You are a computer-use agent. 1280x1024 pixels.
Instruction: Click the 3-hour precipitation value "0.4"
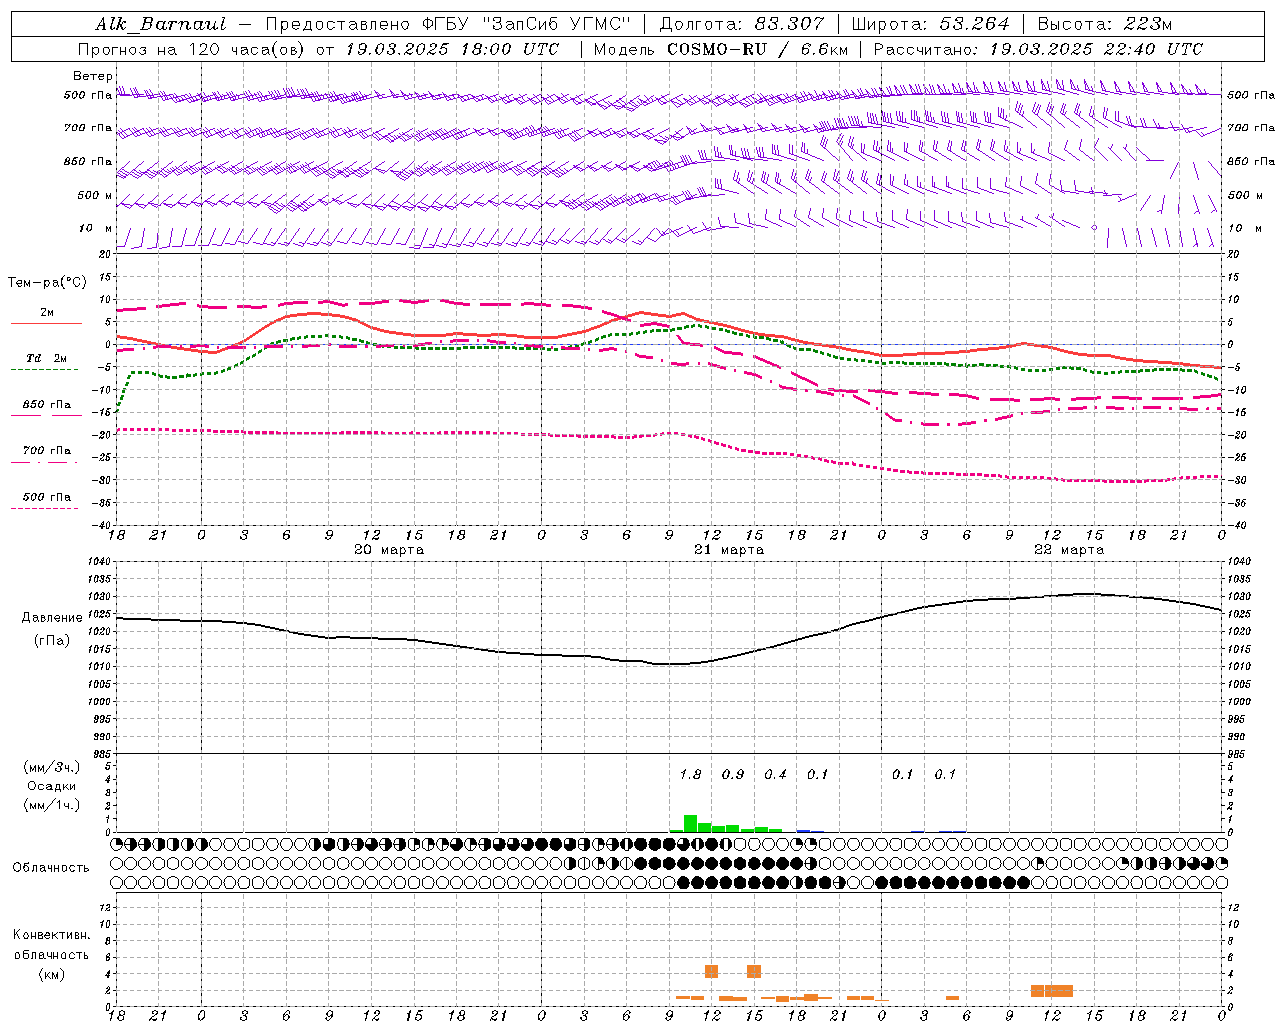(x=776, y=775)
